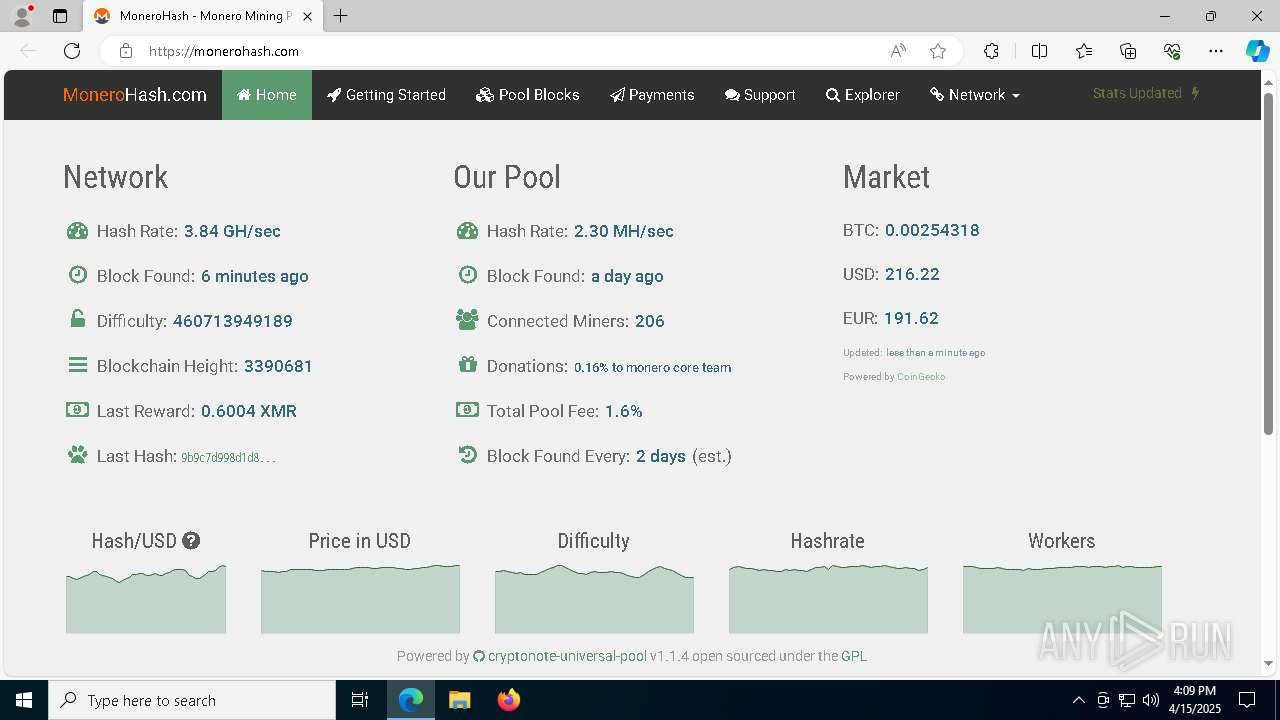Close the MoneroHash browser tab
This screenshot has height=720, width=1280.
pos(307,16)
